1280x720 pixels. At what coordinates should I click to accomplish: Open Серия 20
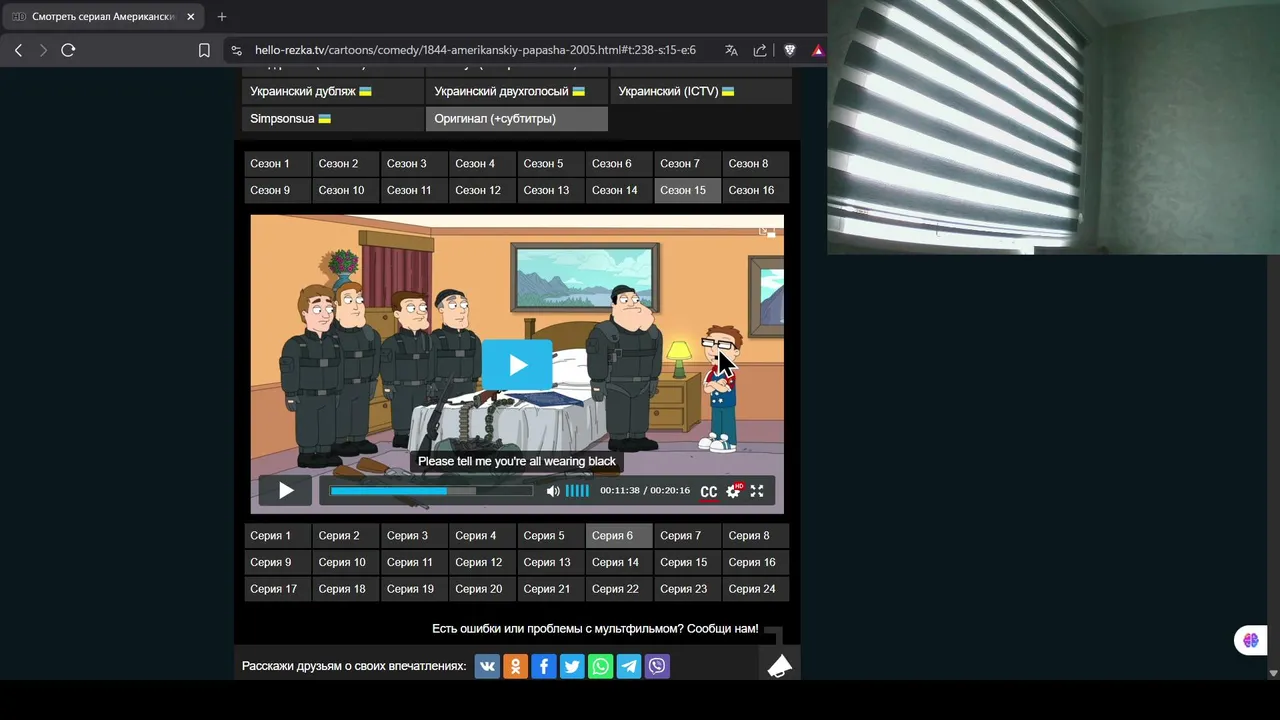[x=482, y=589]
